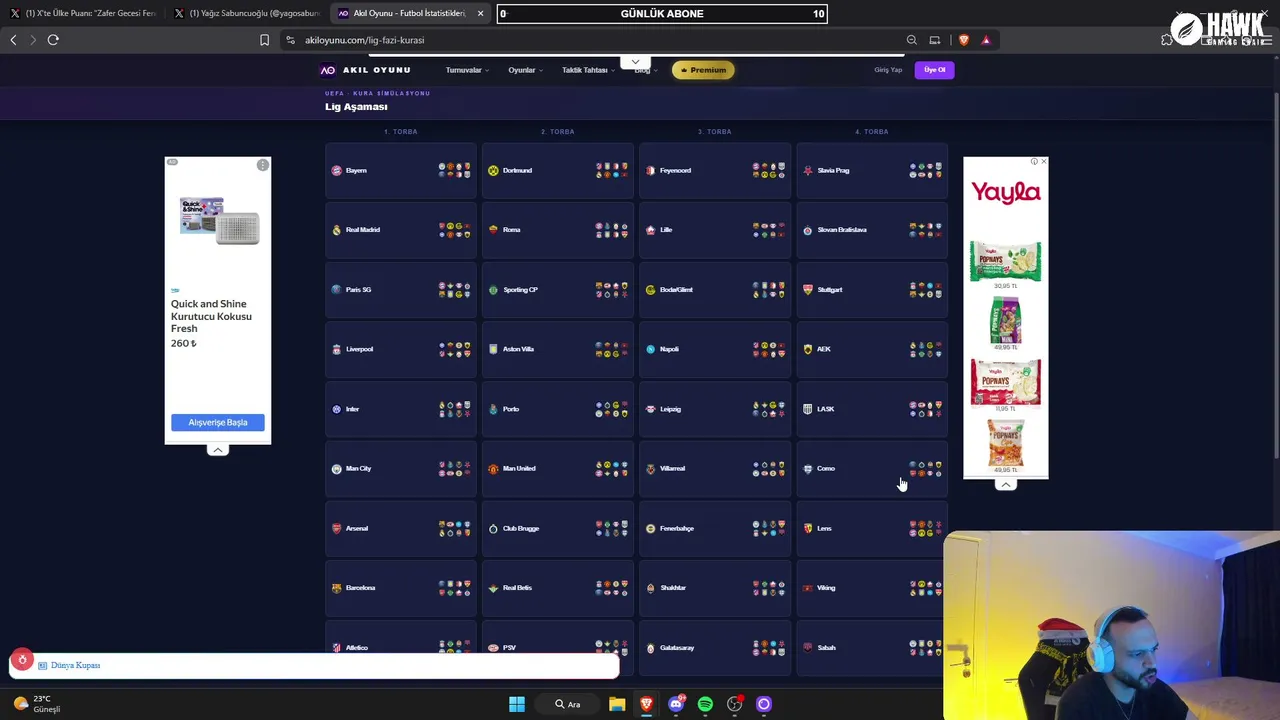Open the zoom magnifier in the address bar
1280x720 pixels.
pos(911,40)
